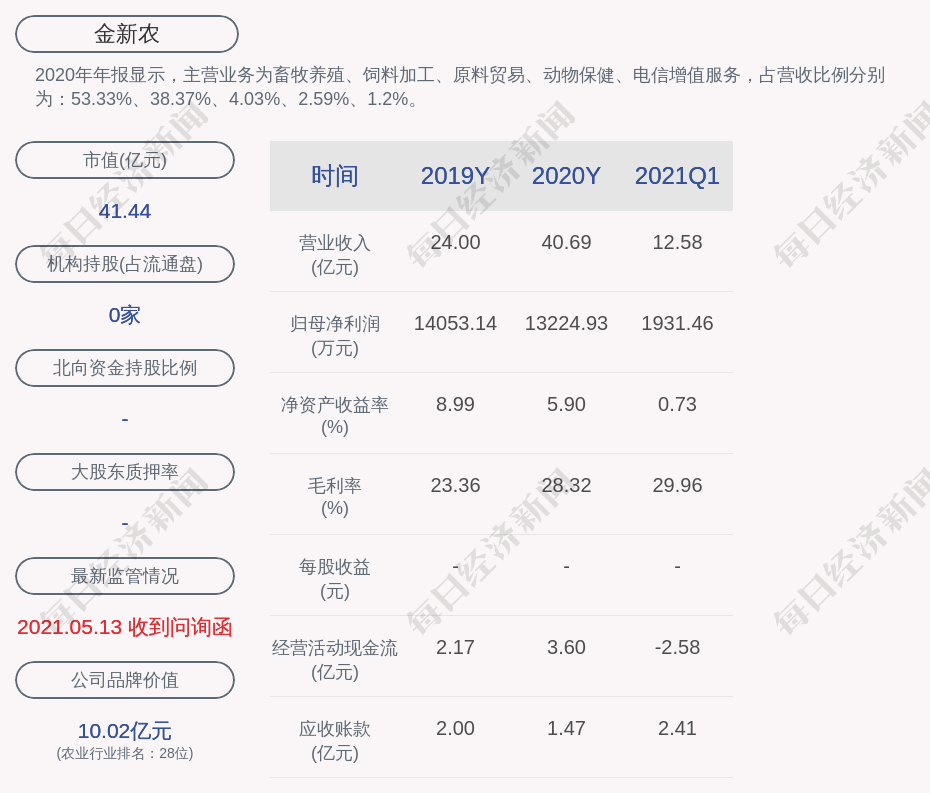Select the 北向资金持股比例 pill
This screenshot has width=930, height=793.
(125, 368)
